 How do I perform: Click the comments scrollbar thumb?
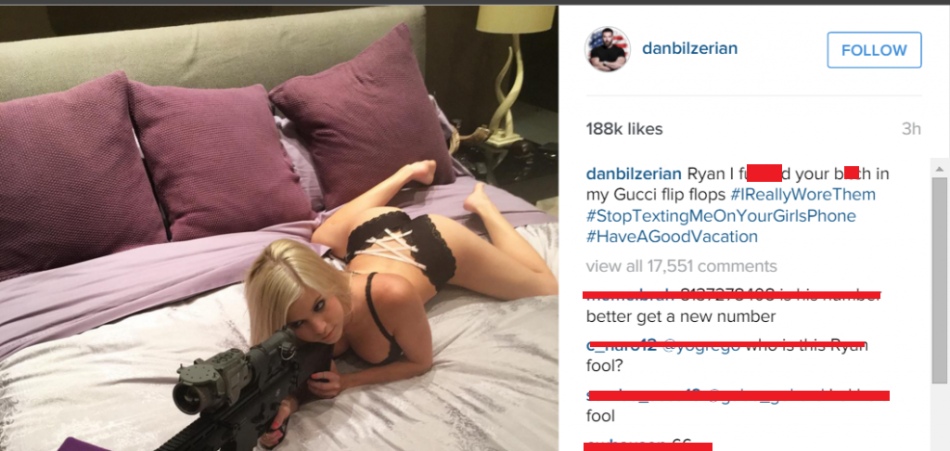[939, 280]
